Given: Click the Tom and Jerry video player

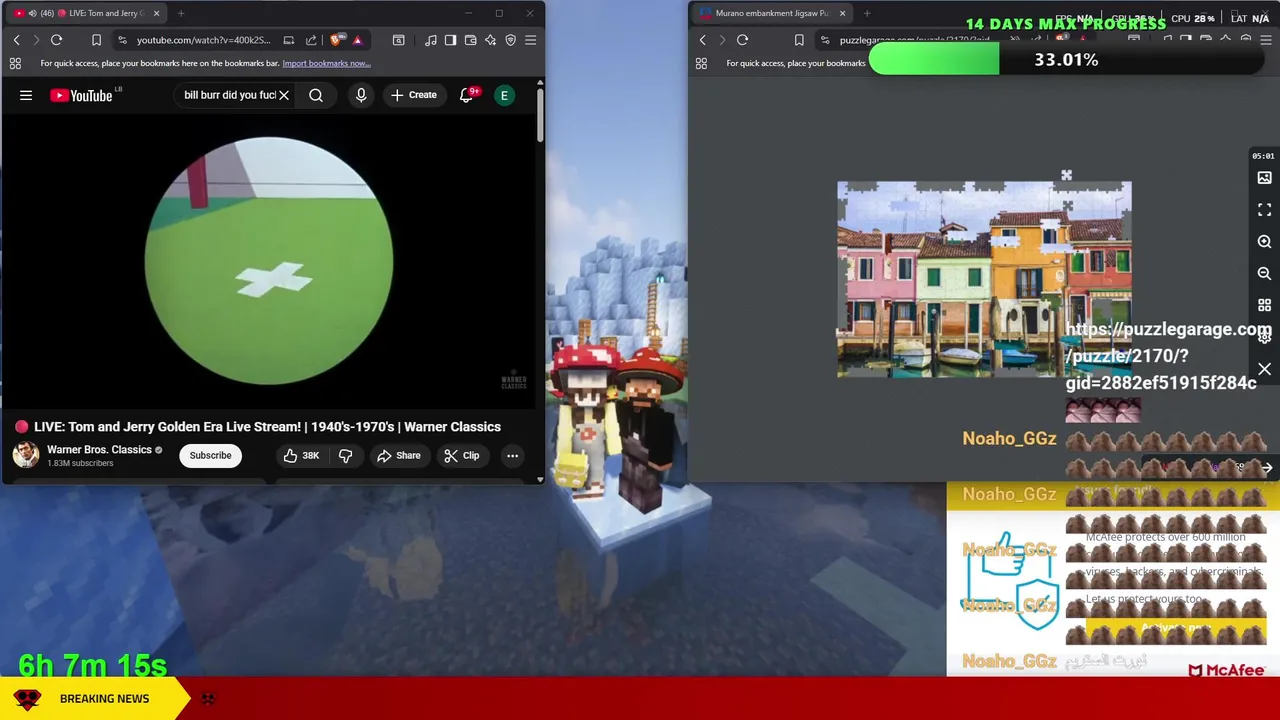Looking at the screenshot, I should [x=271, y=262].
